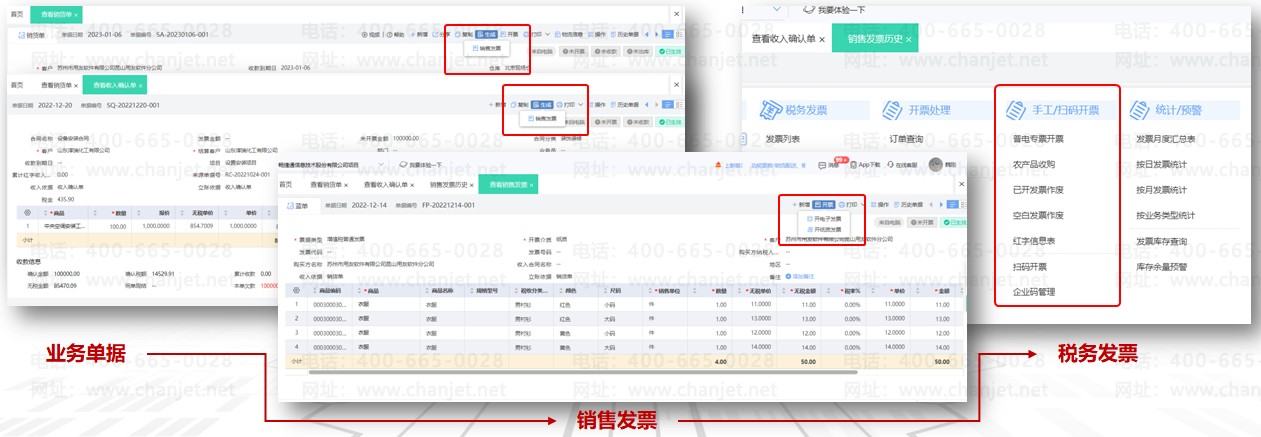Screen dimensions: 1261x437
Task: Select 查看销售发票 tab in front window
Action: [x=509, y=184]
